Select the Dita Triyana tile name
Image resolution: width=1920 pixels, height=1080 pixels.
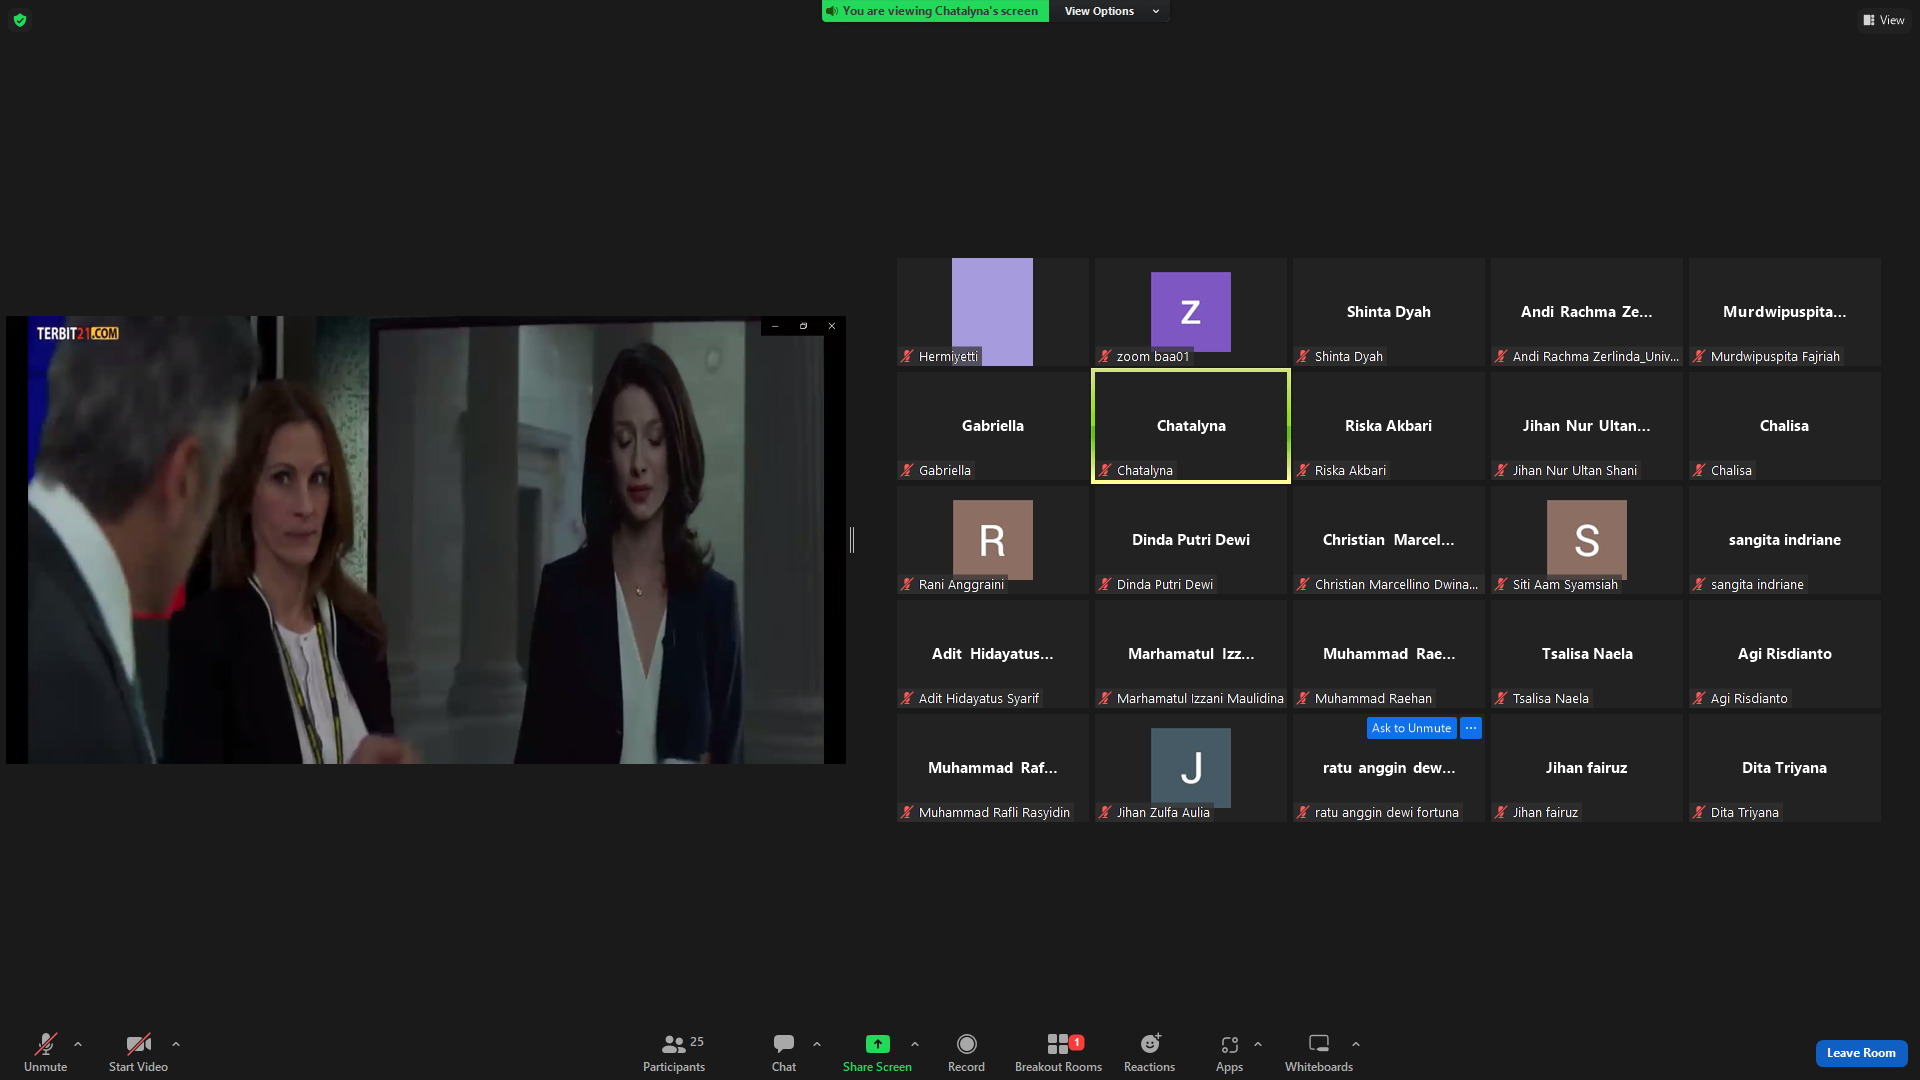click(1784, 768)
